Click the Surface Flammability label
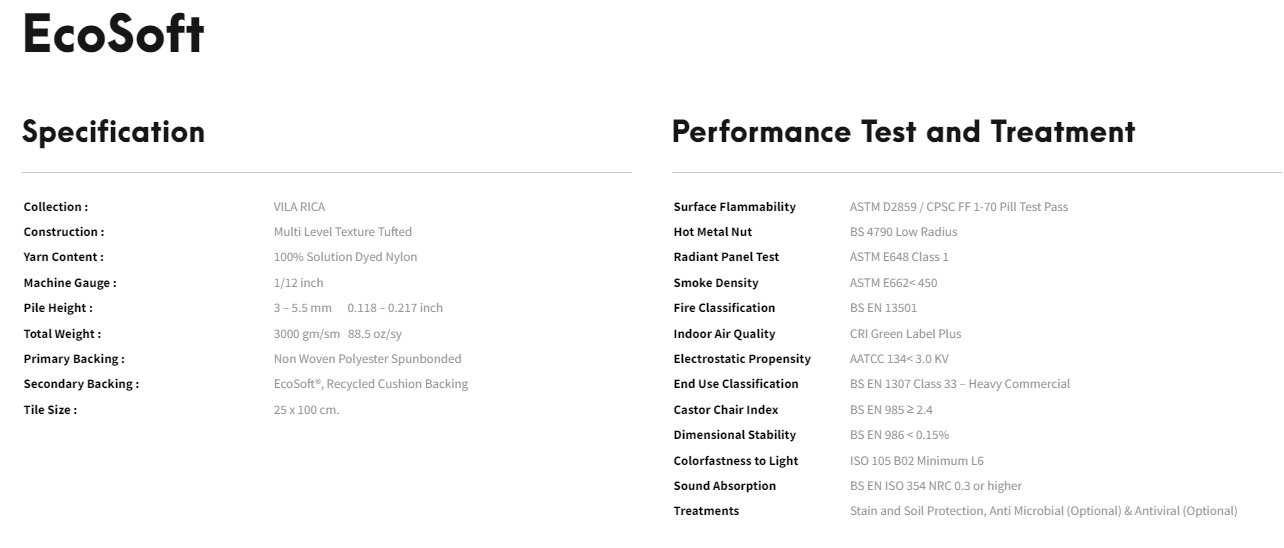The height and width of the screenshot is (548, 1284). [x=734, y=207]
